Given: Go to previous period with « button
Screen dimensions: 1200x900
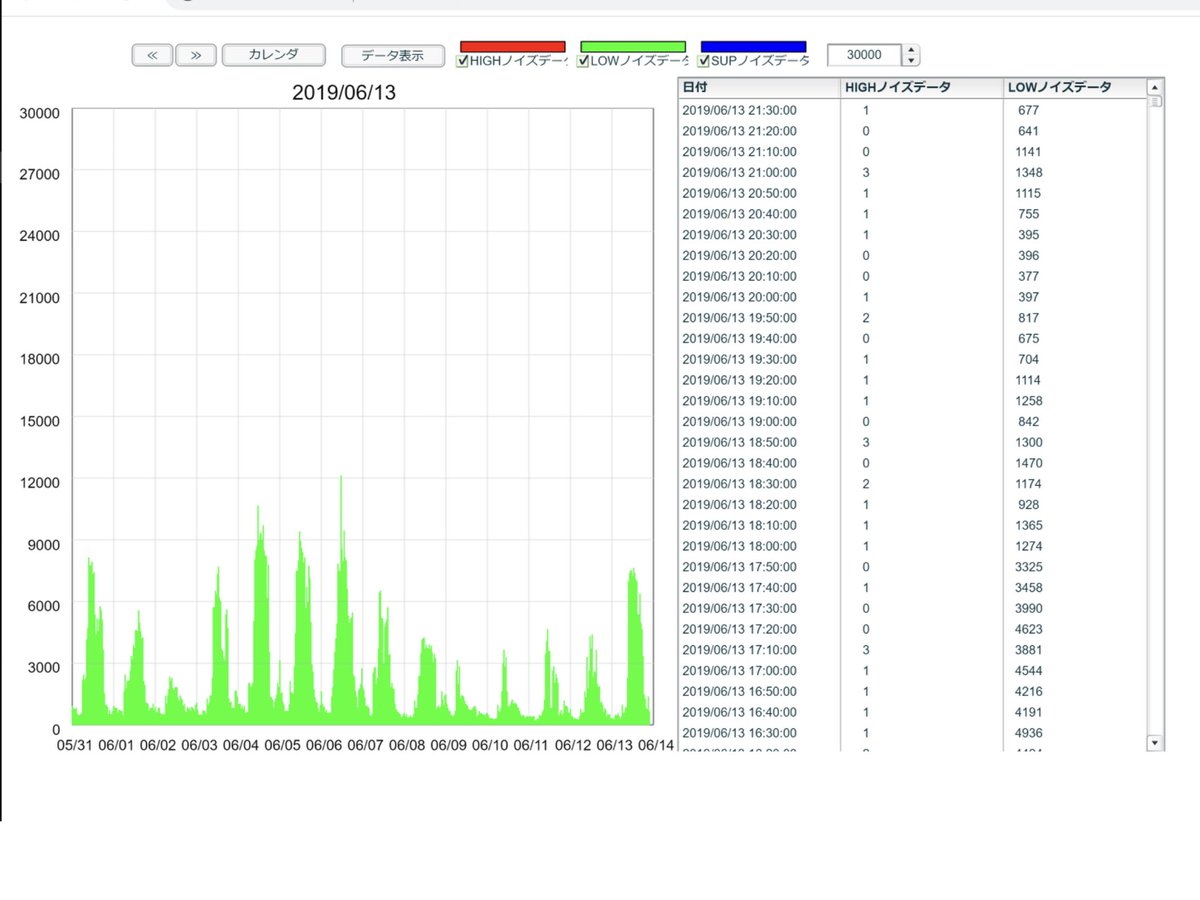Looking at the screenshot, I should (x=153, y=55).
